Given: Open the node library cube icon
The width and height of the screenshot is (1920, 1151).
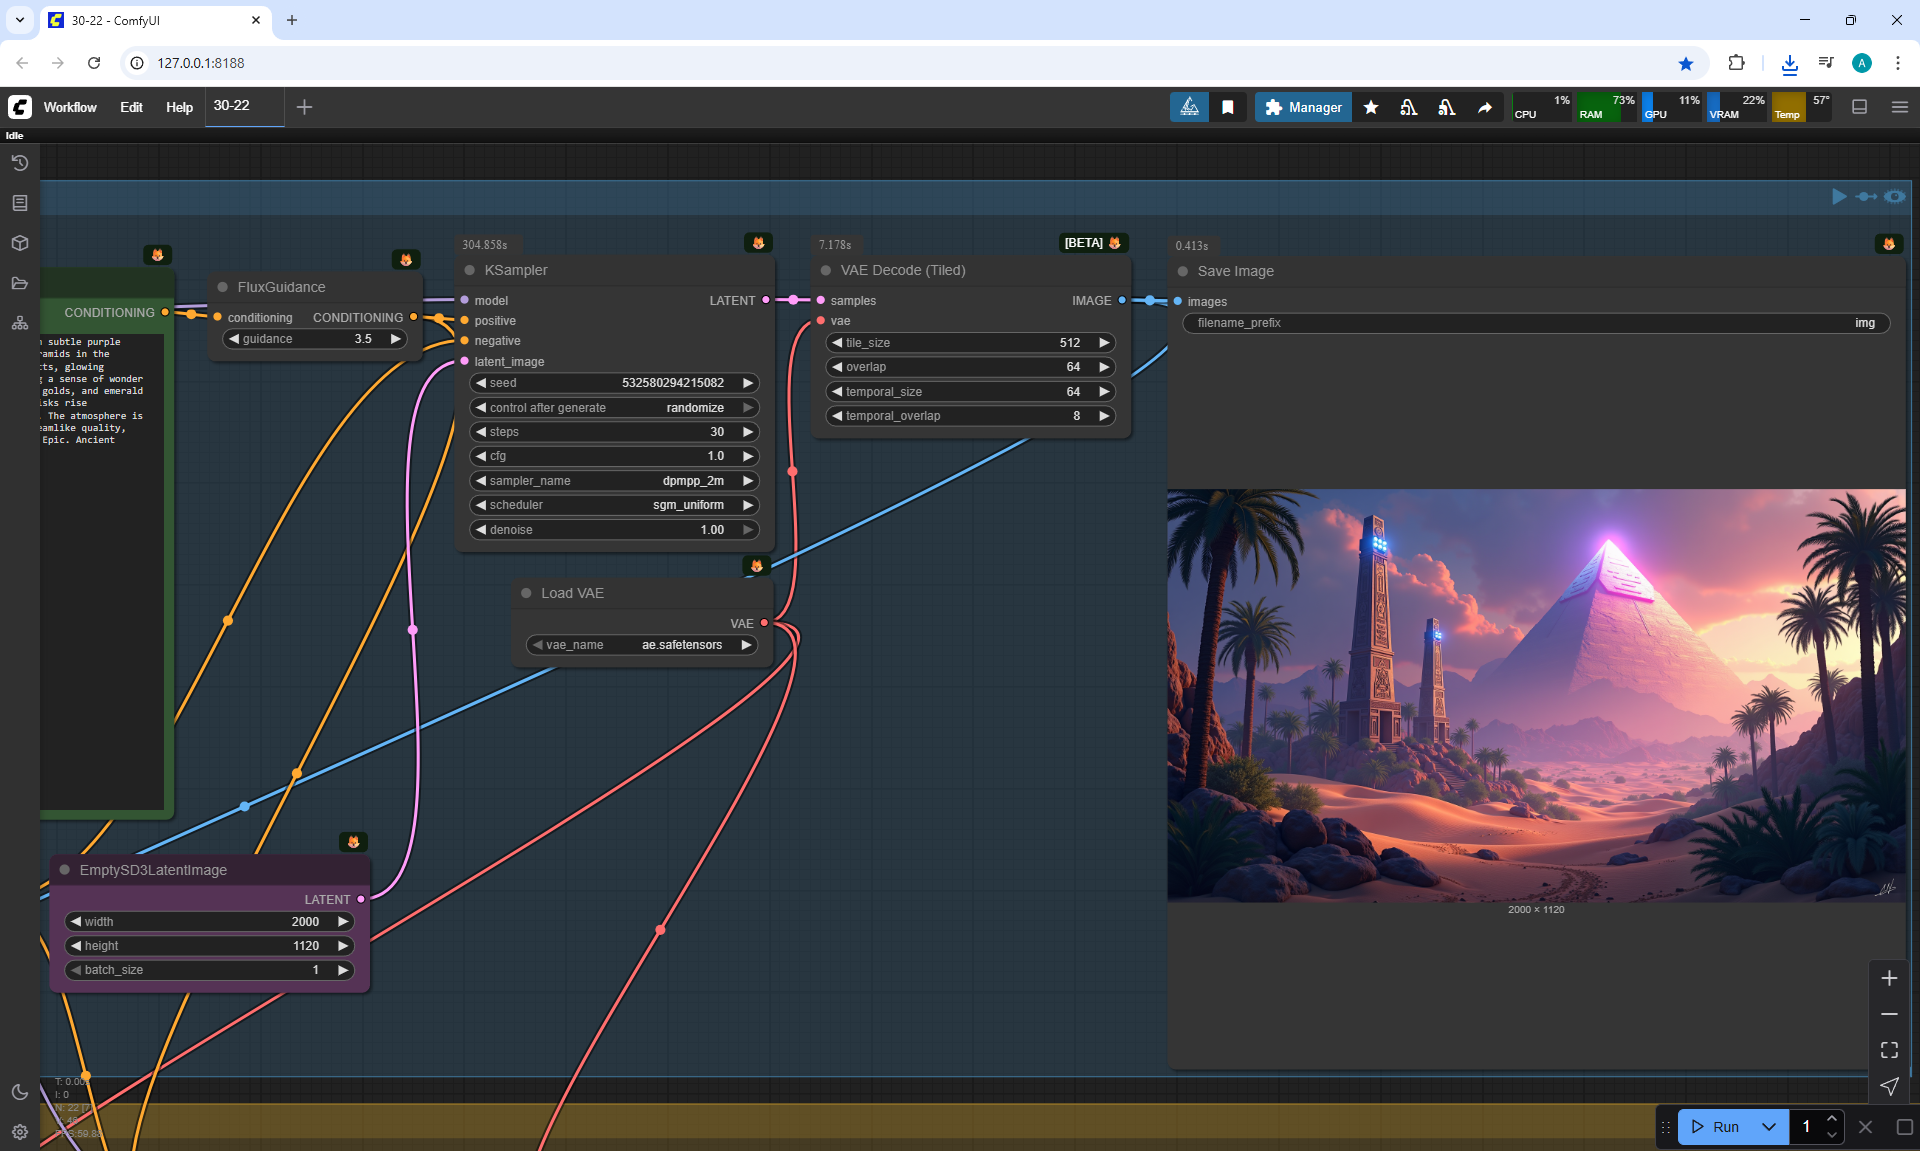Looking at the screenshot, I should pos(19,243).
